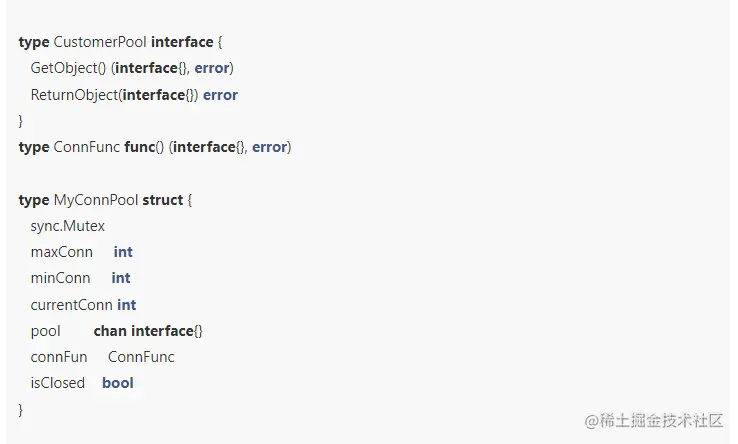Click the maxConn field name
738x444 pixels.
pyautogui.click(x=61, y=252)
